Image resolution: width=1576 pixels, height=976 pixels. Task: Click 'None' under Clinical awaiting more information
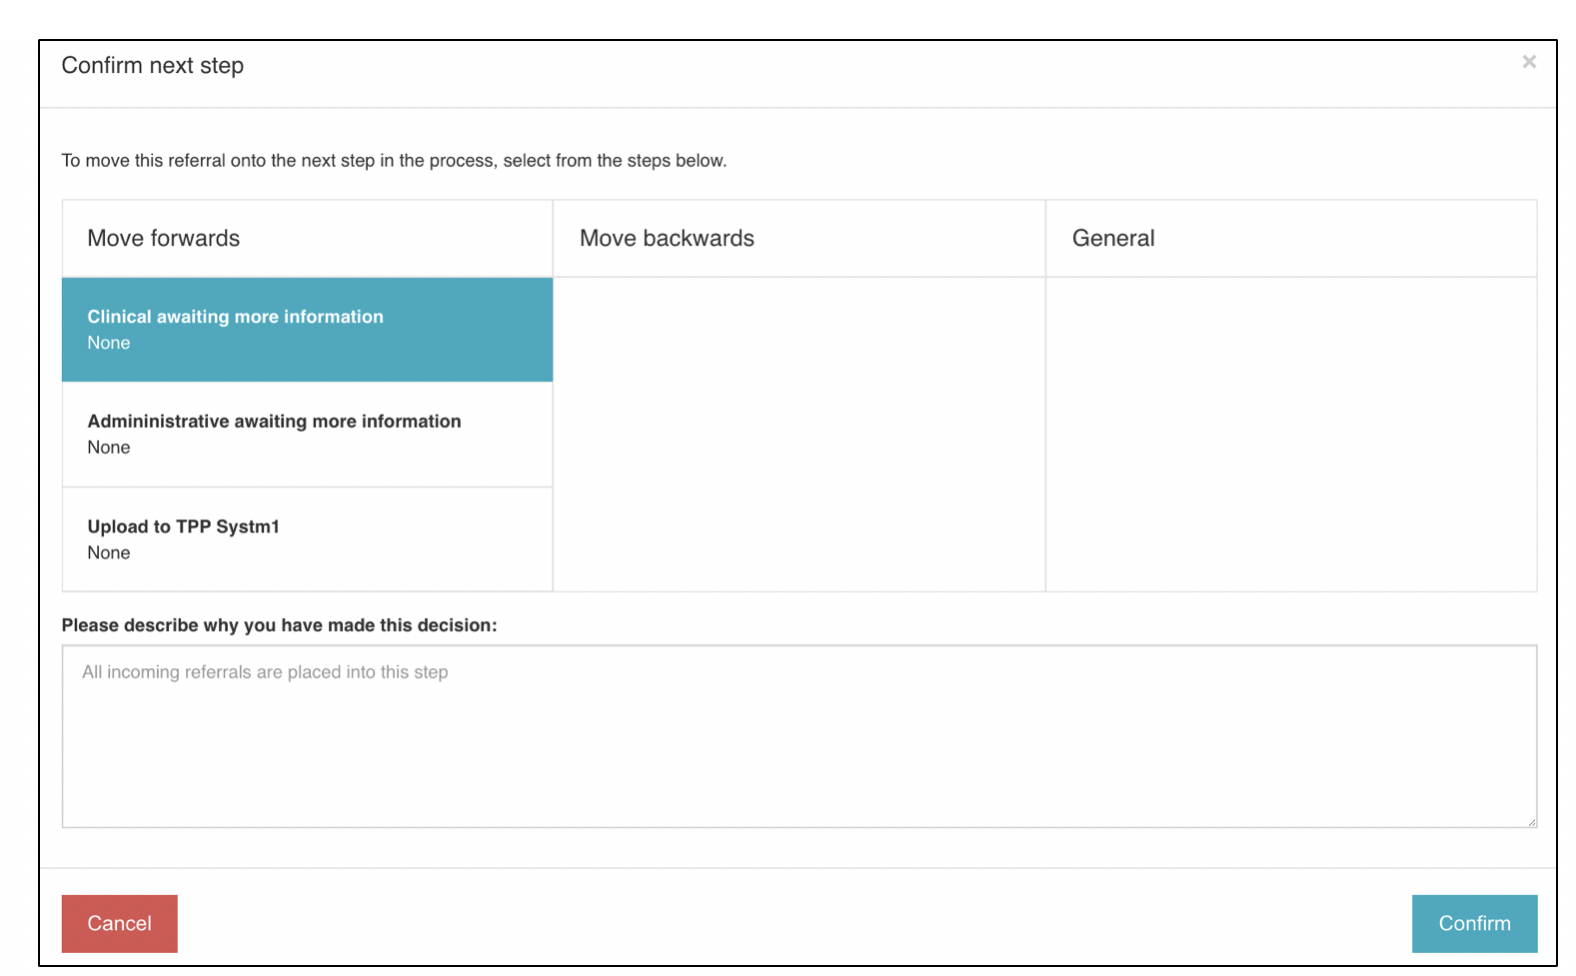(109, 343)
